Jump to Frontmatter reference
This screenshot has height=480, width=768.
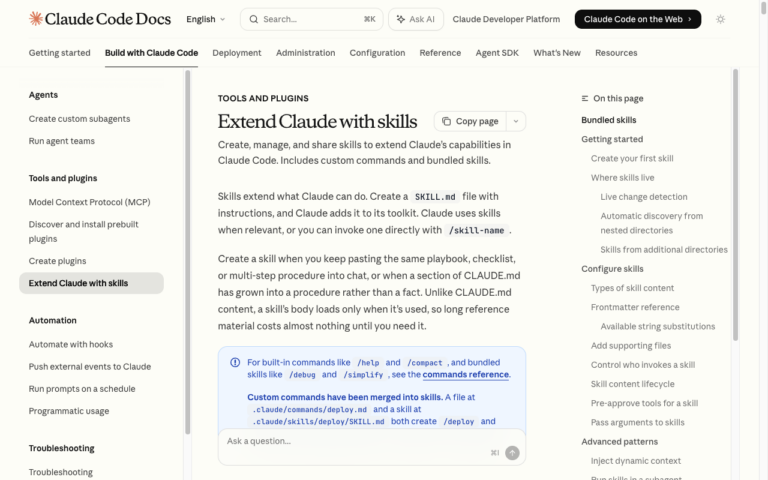point(635,307)
